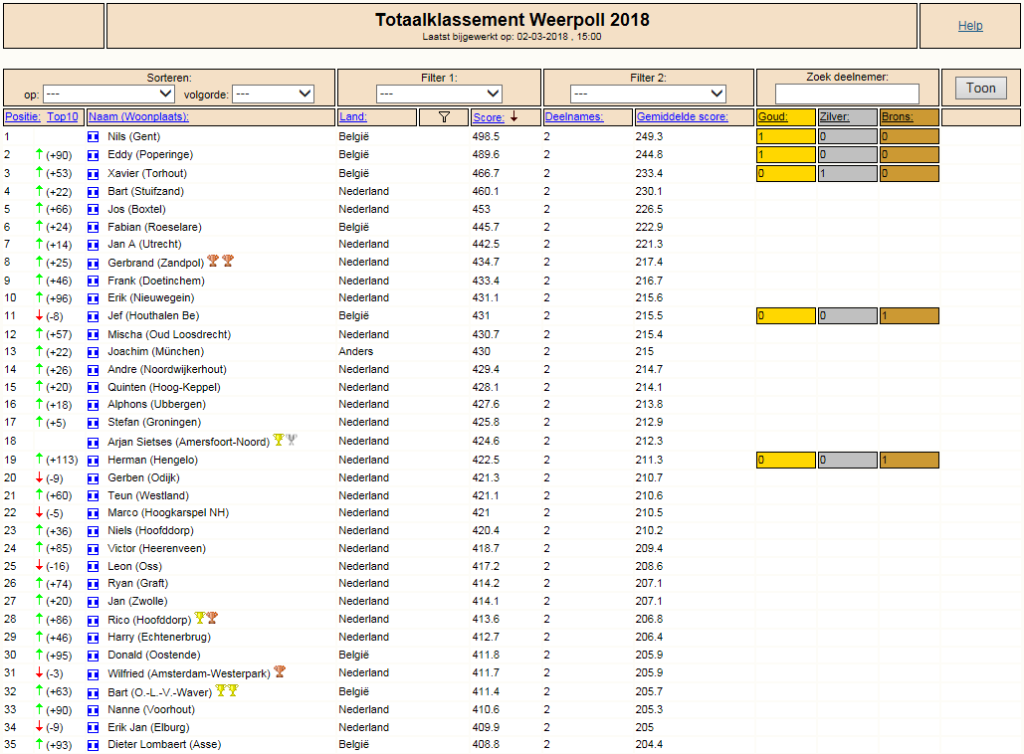
Task: Click the blue profile icon beside Nils (Gent)
Action: [93, 137]
